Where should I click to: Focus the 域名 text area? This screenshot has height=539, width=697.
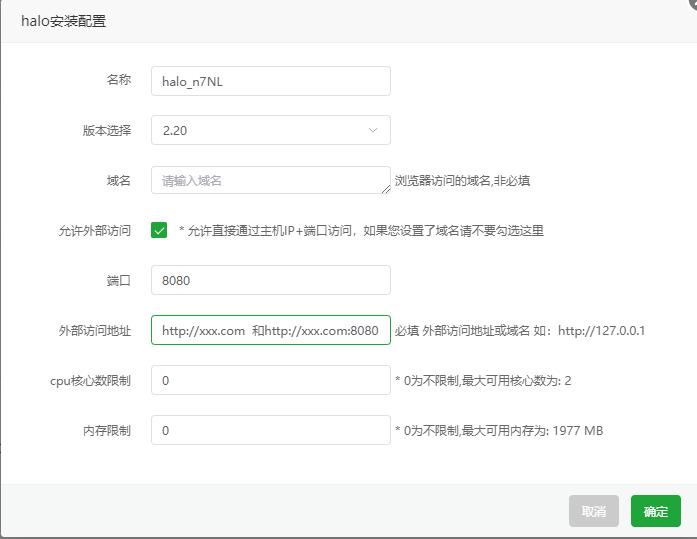[271, 180]
